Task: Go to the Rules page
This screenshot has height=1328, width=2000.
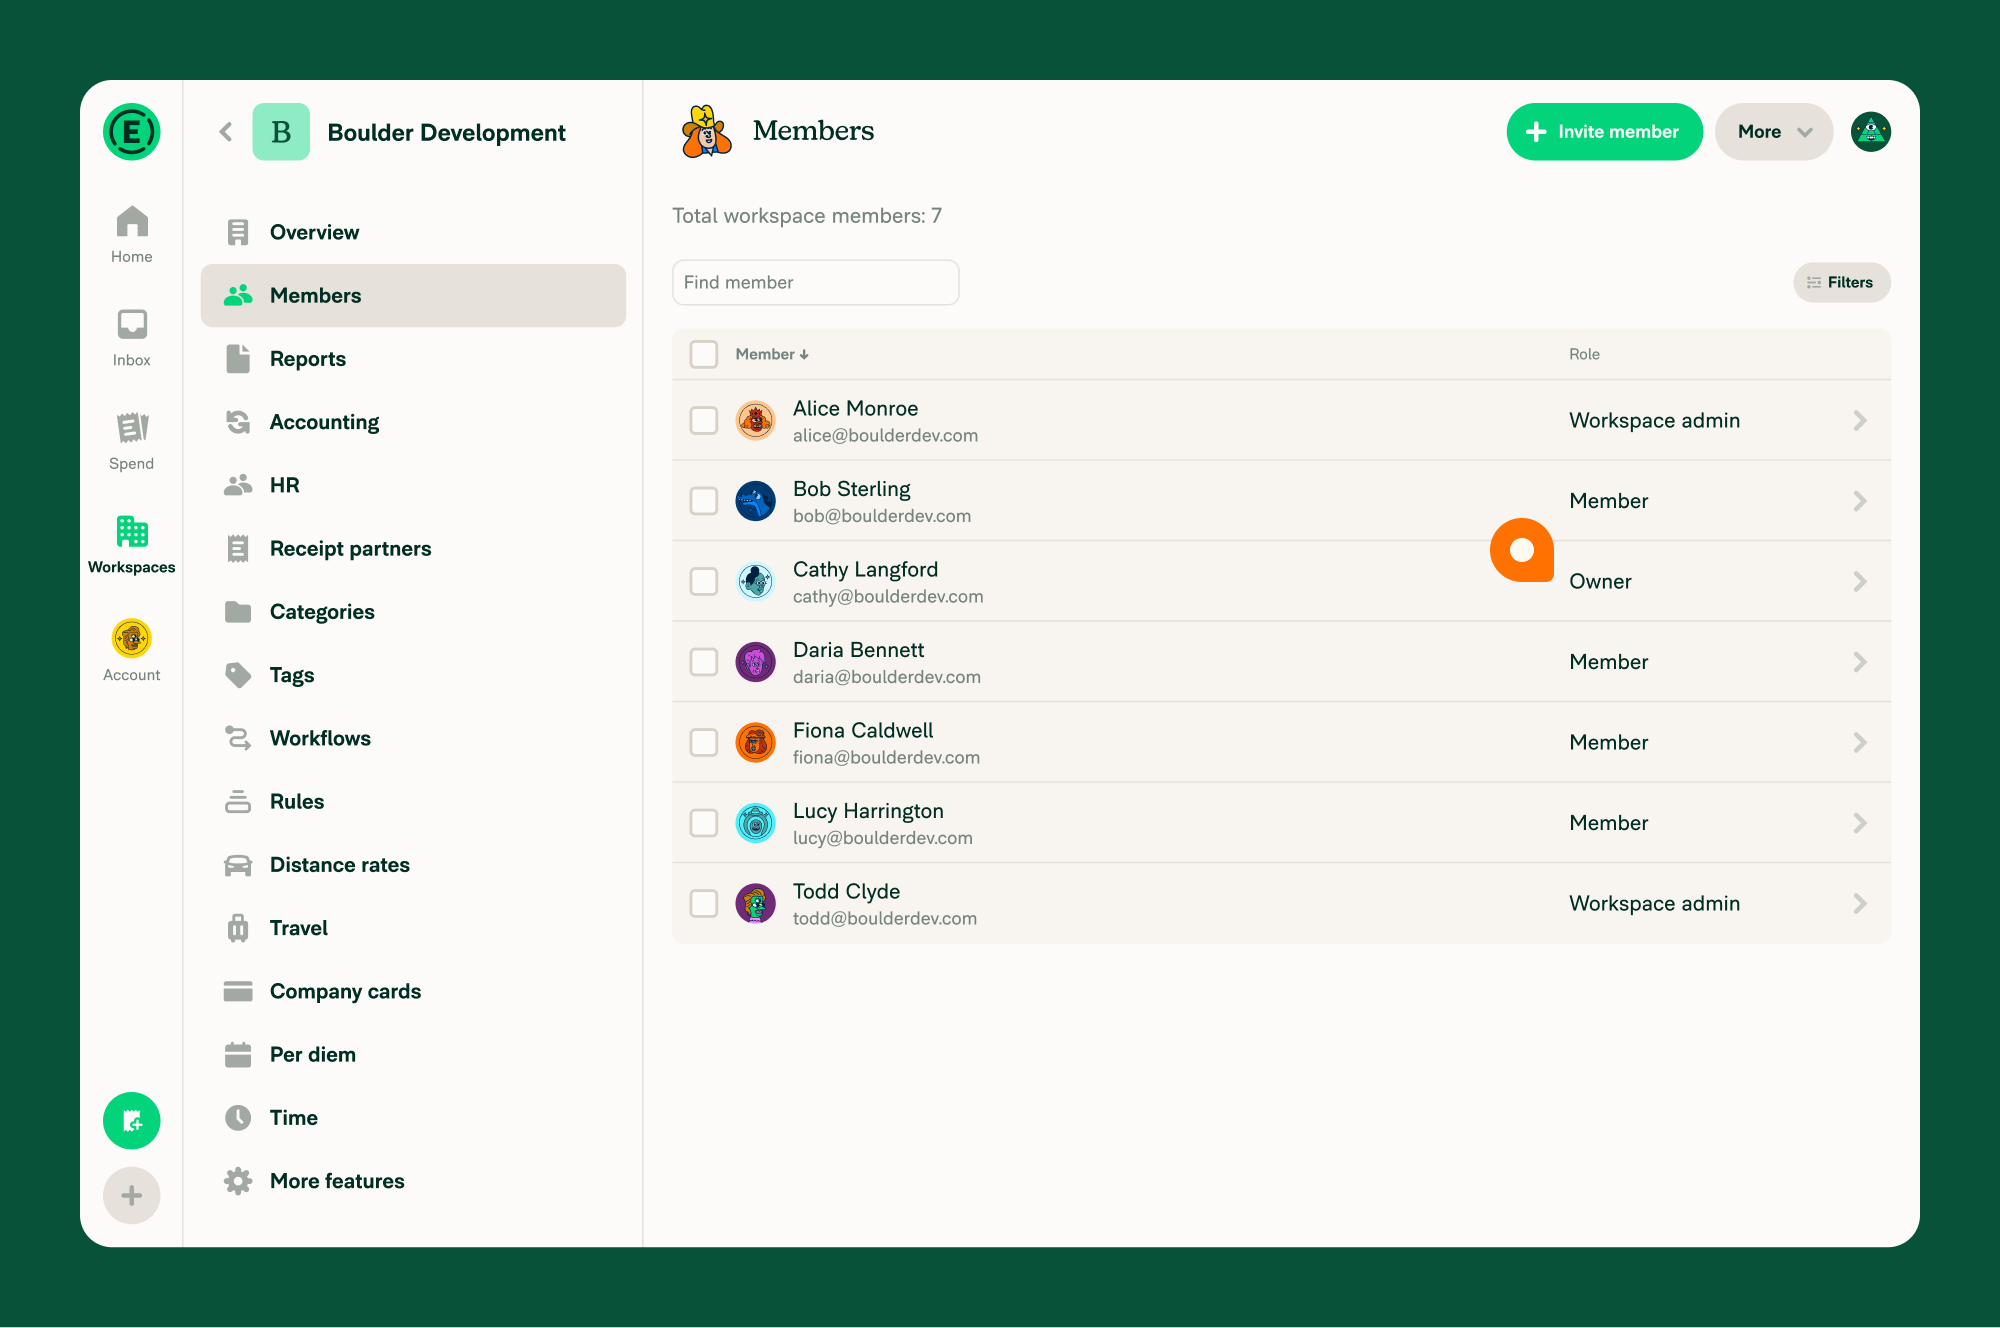Action: [x=413, y=801]
